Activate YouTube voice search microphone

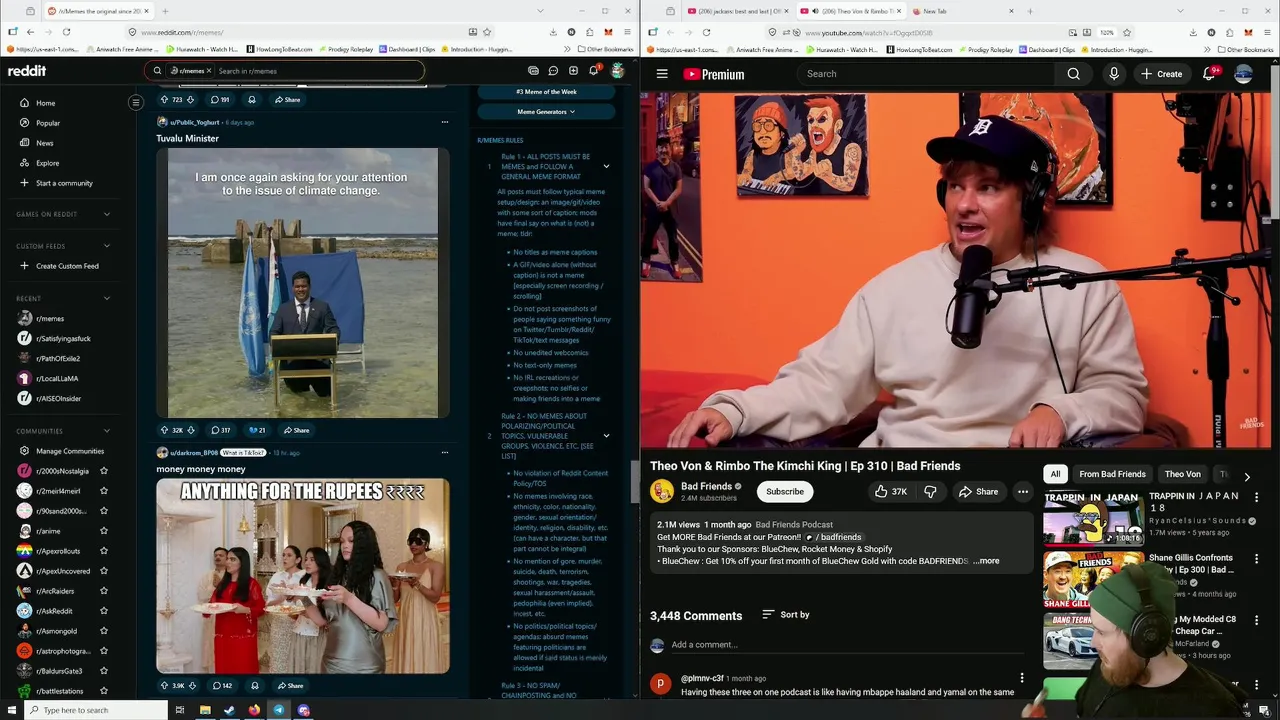(1113, 74)
